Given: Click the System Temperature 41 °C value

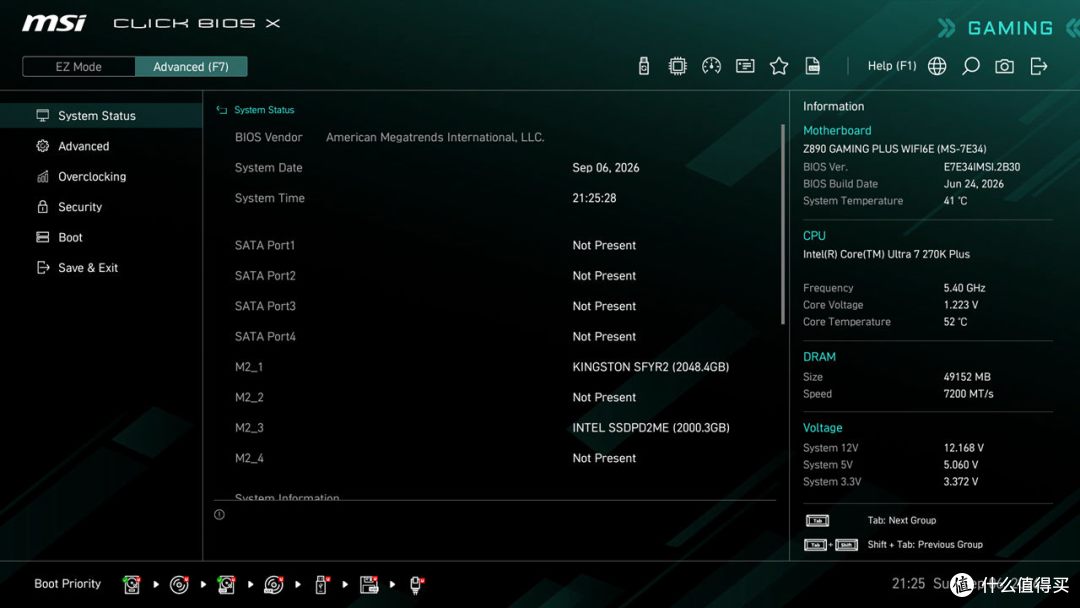Looking at the screenshot, I should pos(955,200).
